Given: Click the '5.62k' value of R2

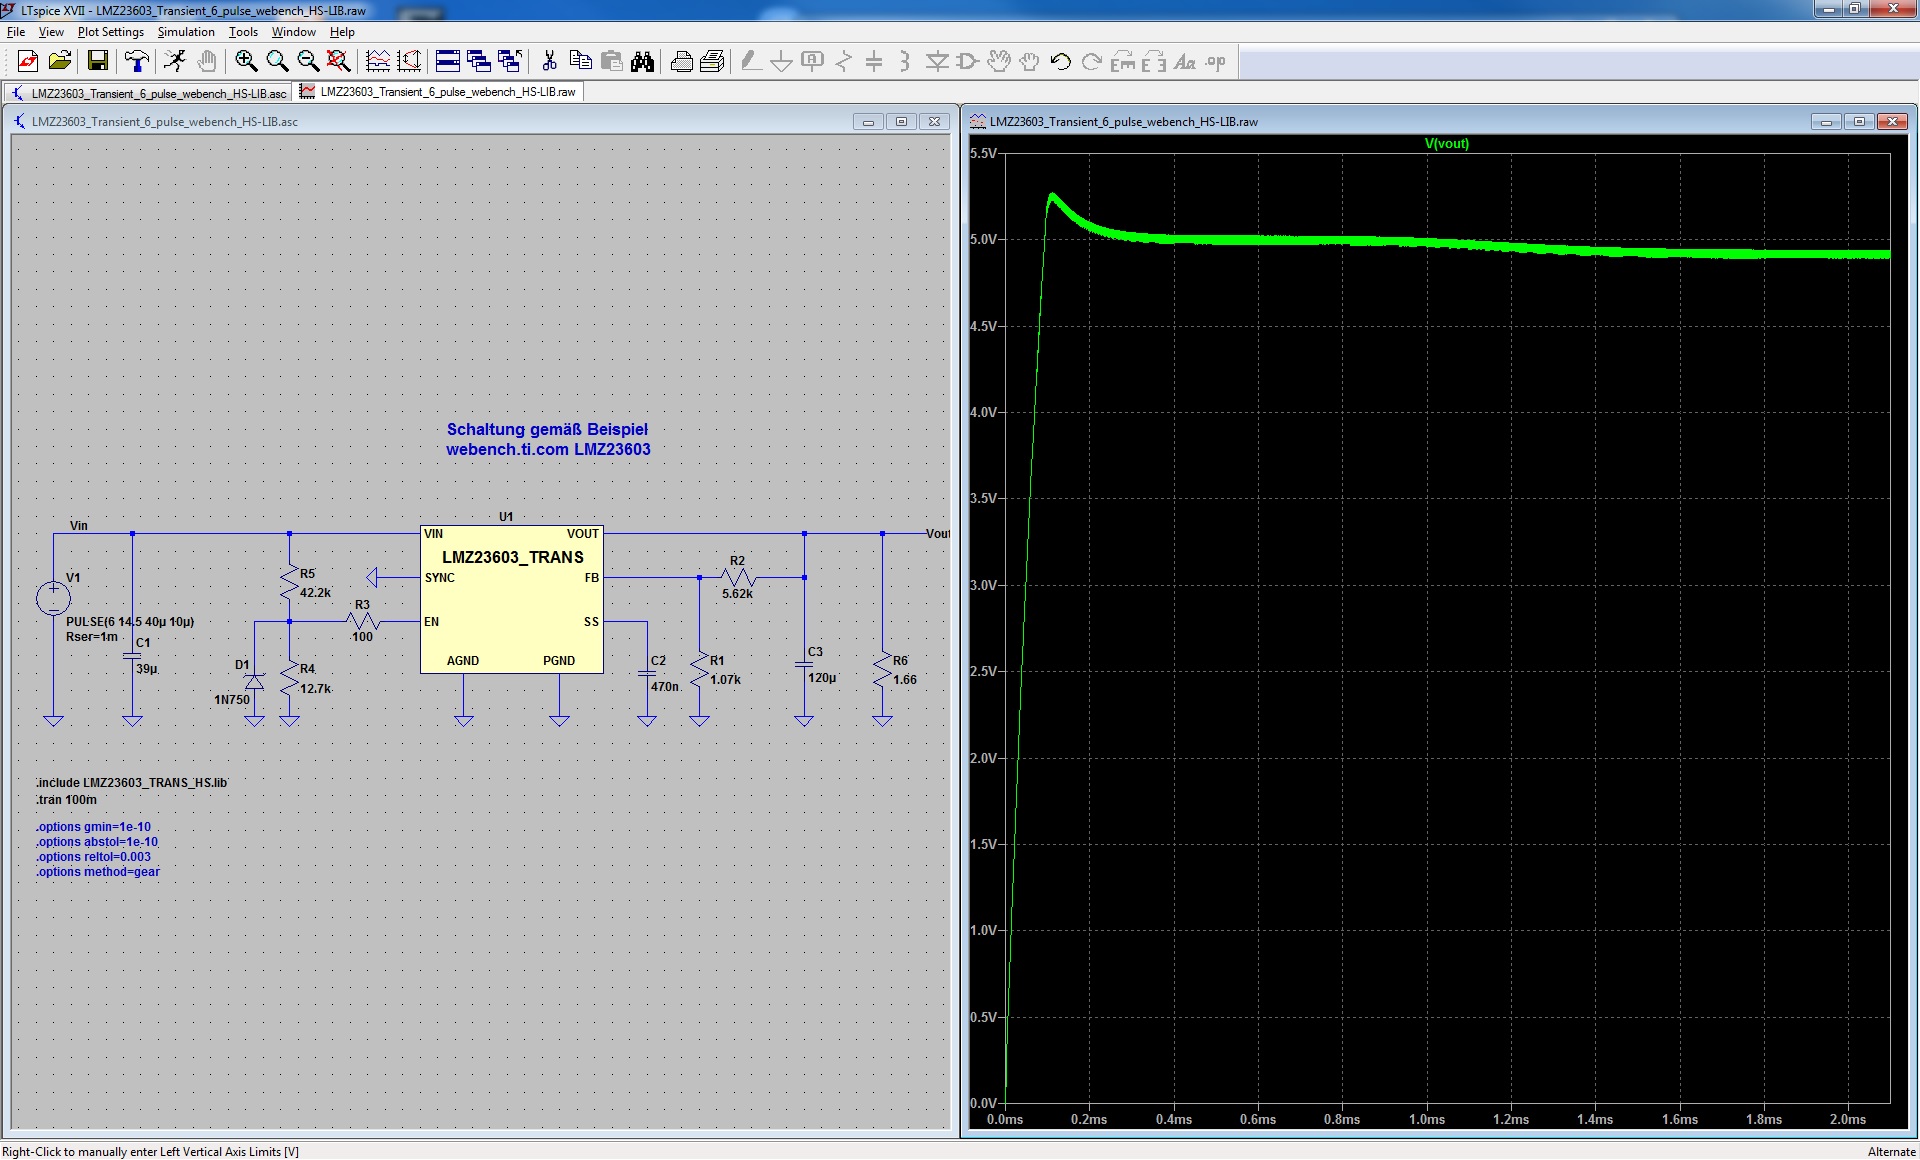Looking at the screenshot, I should click(x=737, y=594).
